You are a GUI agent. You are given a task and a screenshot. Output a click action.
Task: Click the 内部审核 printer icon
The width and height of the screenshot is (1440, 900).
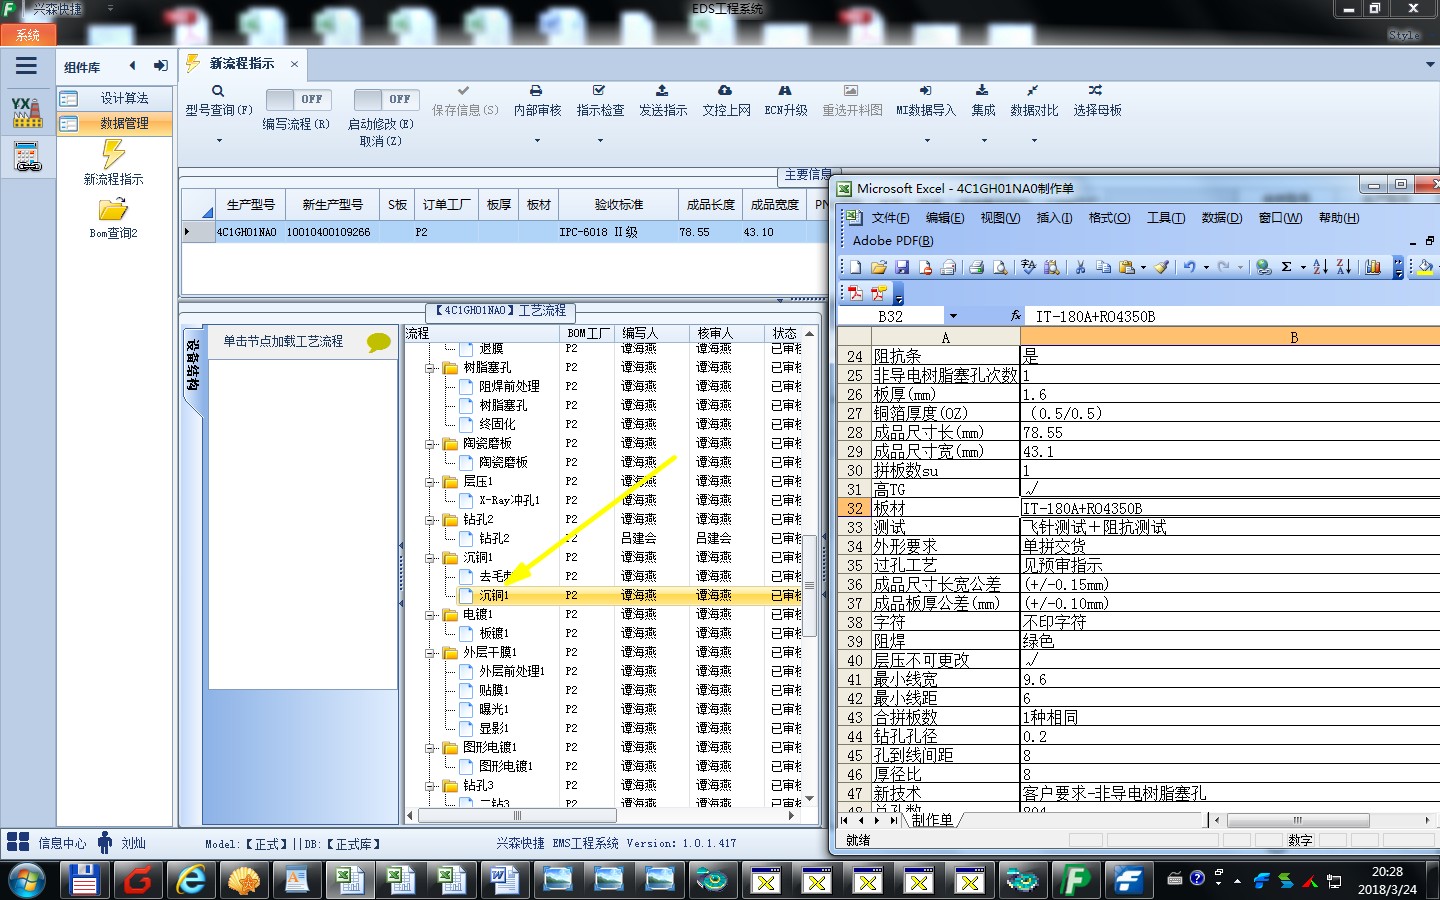tap(536, 91)
